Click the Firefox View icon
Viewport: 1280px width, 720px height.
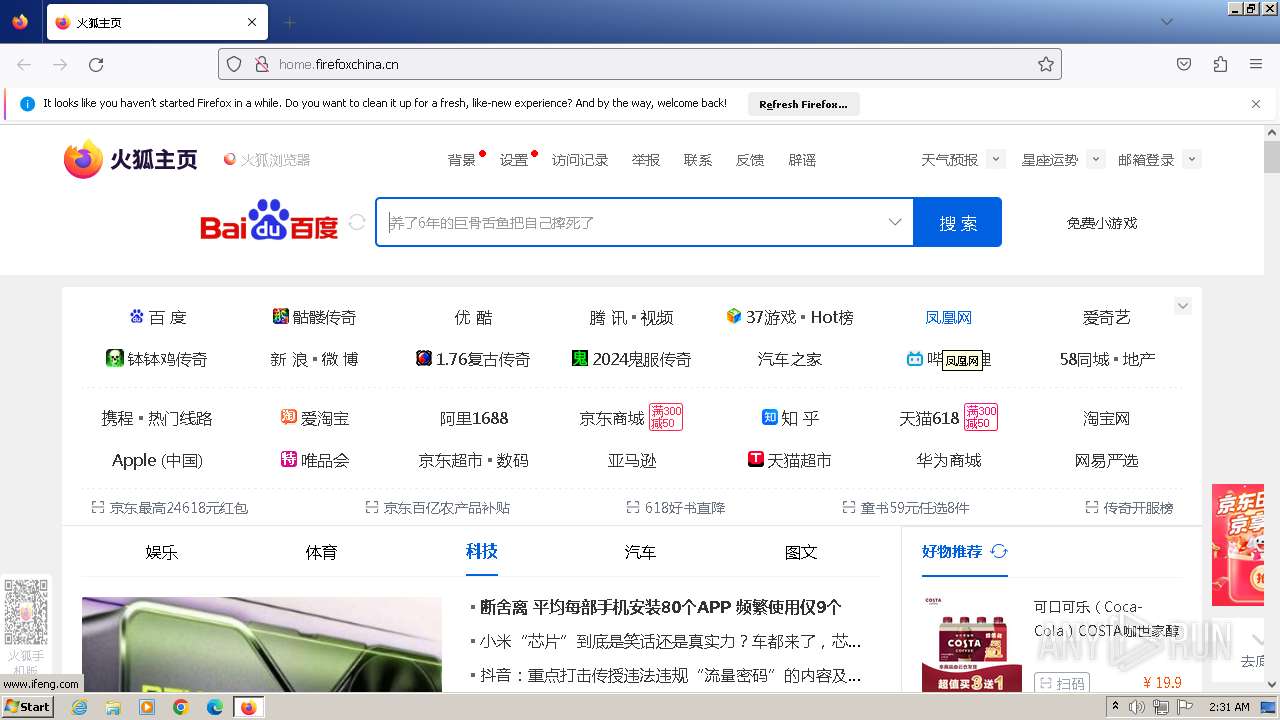(20, 22)
